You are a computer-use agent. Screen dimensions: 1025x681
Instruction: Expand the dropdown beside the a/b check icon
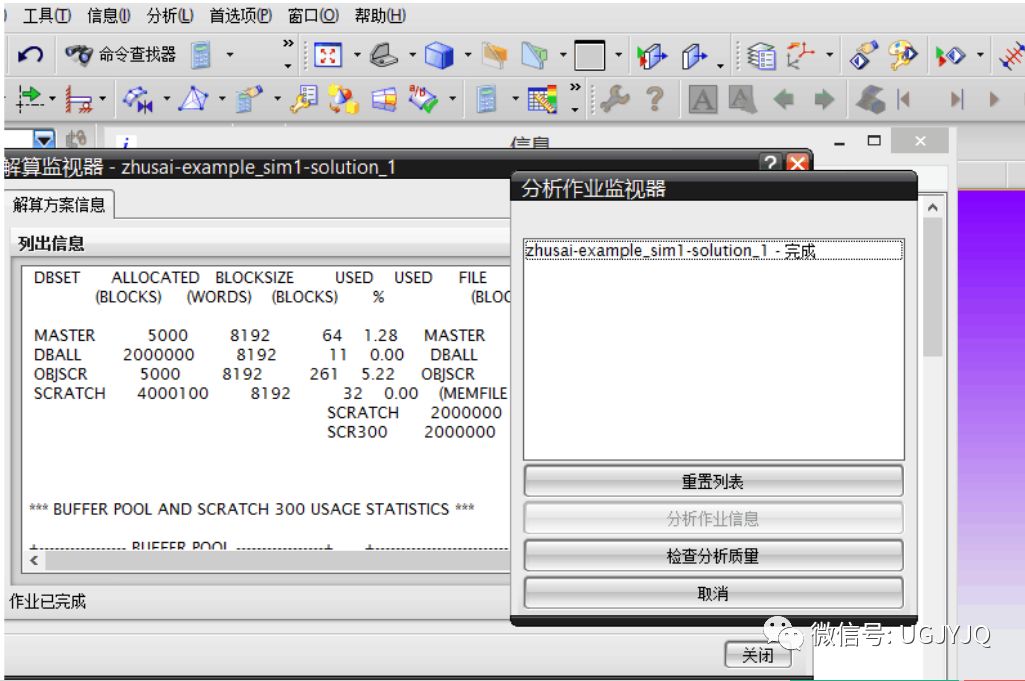tap(452, 99)
